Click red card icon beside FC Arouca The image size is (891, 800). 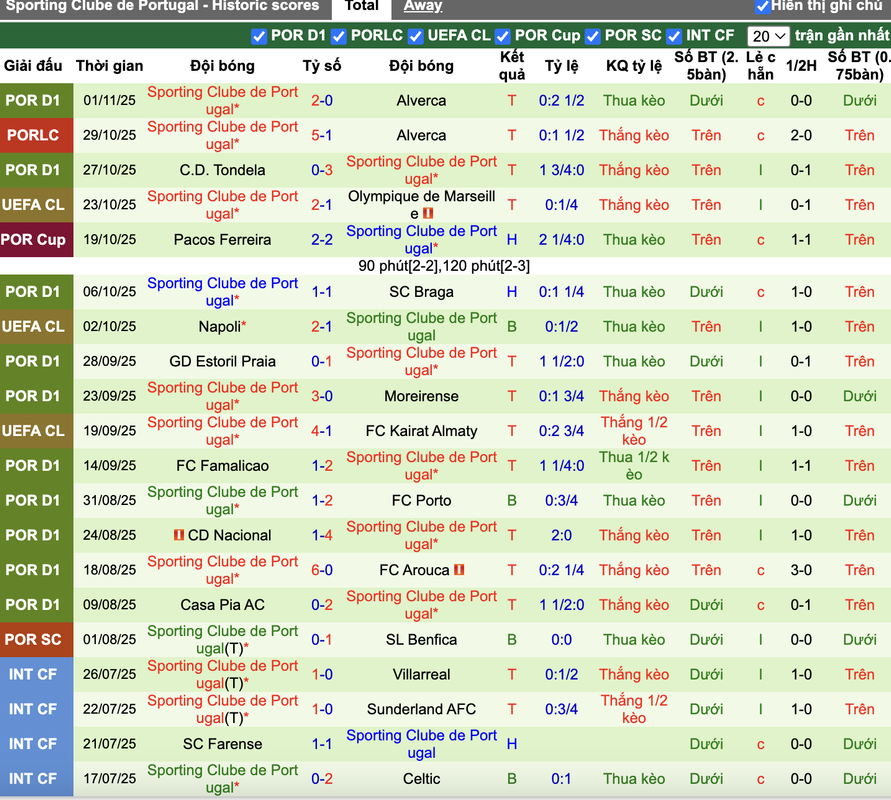pyautogui.click(x=459, y=569)
